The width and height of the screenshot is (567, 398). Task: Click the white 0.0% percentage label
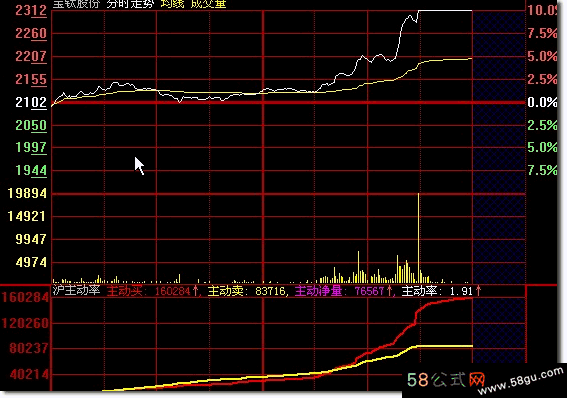pos(542,102)
